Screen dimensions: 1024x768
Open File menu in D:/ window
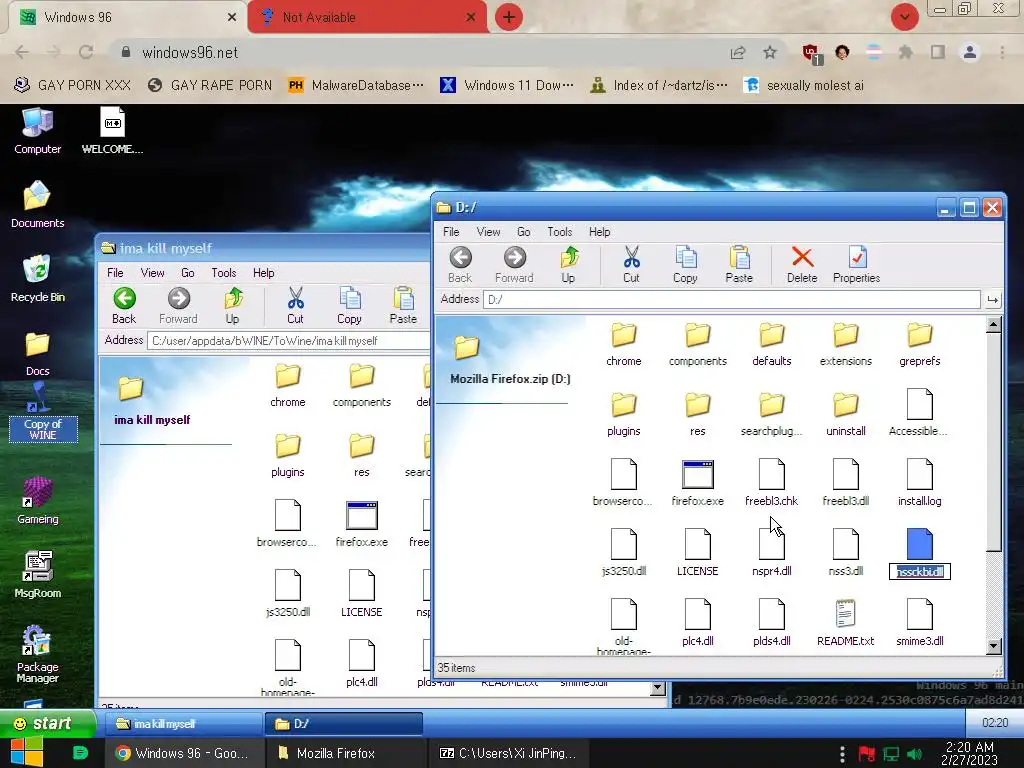[x=451, y=232]
